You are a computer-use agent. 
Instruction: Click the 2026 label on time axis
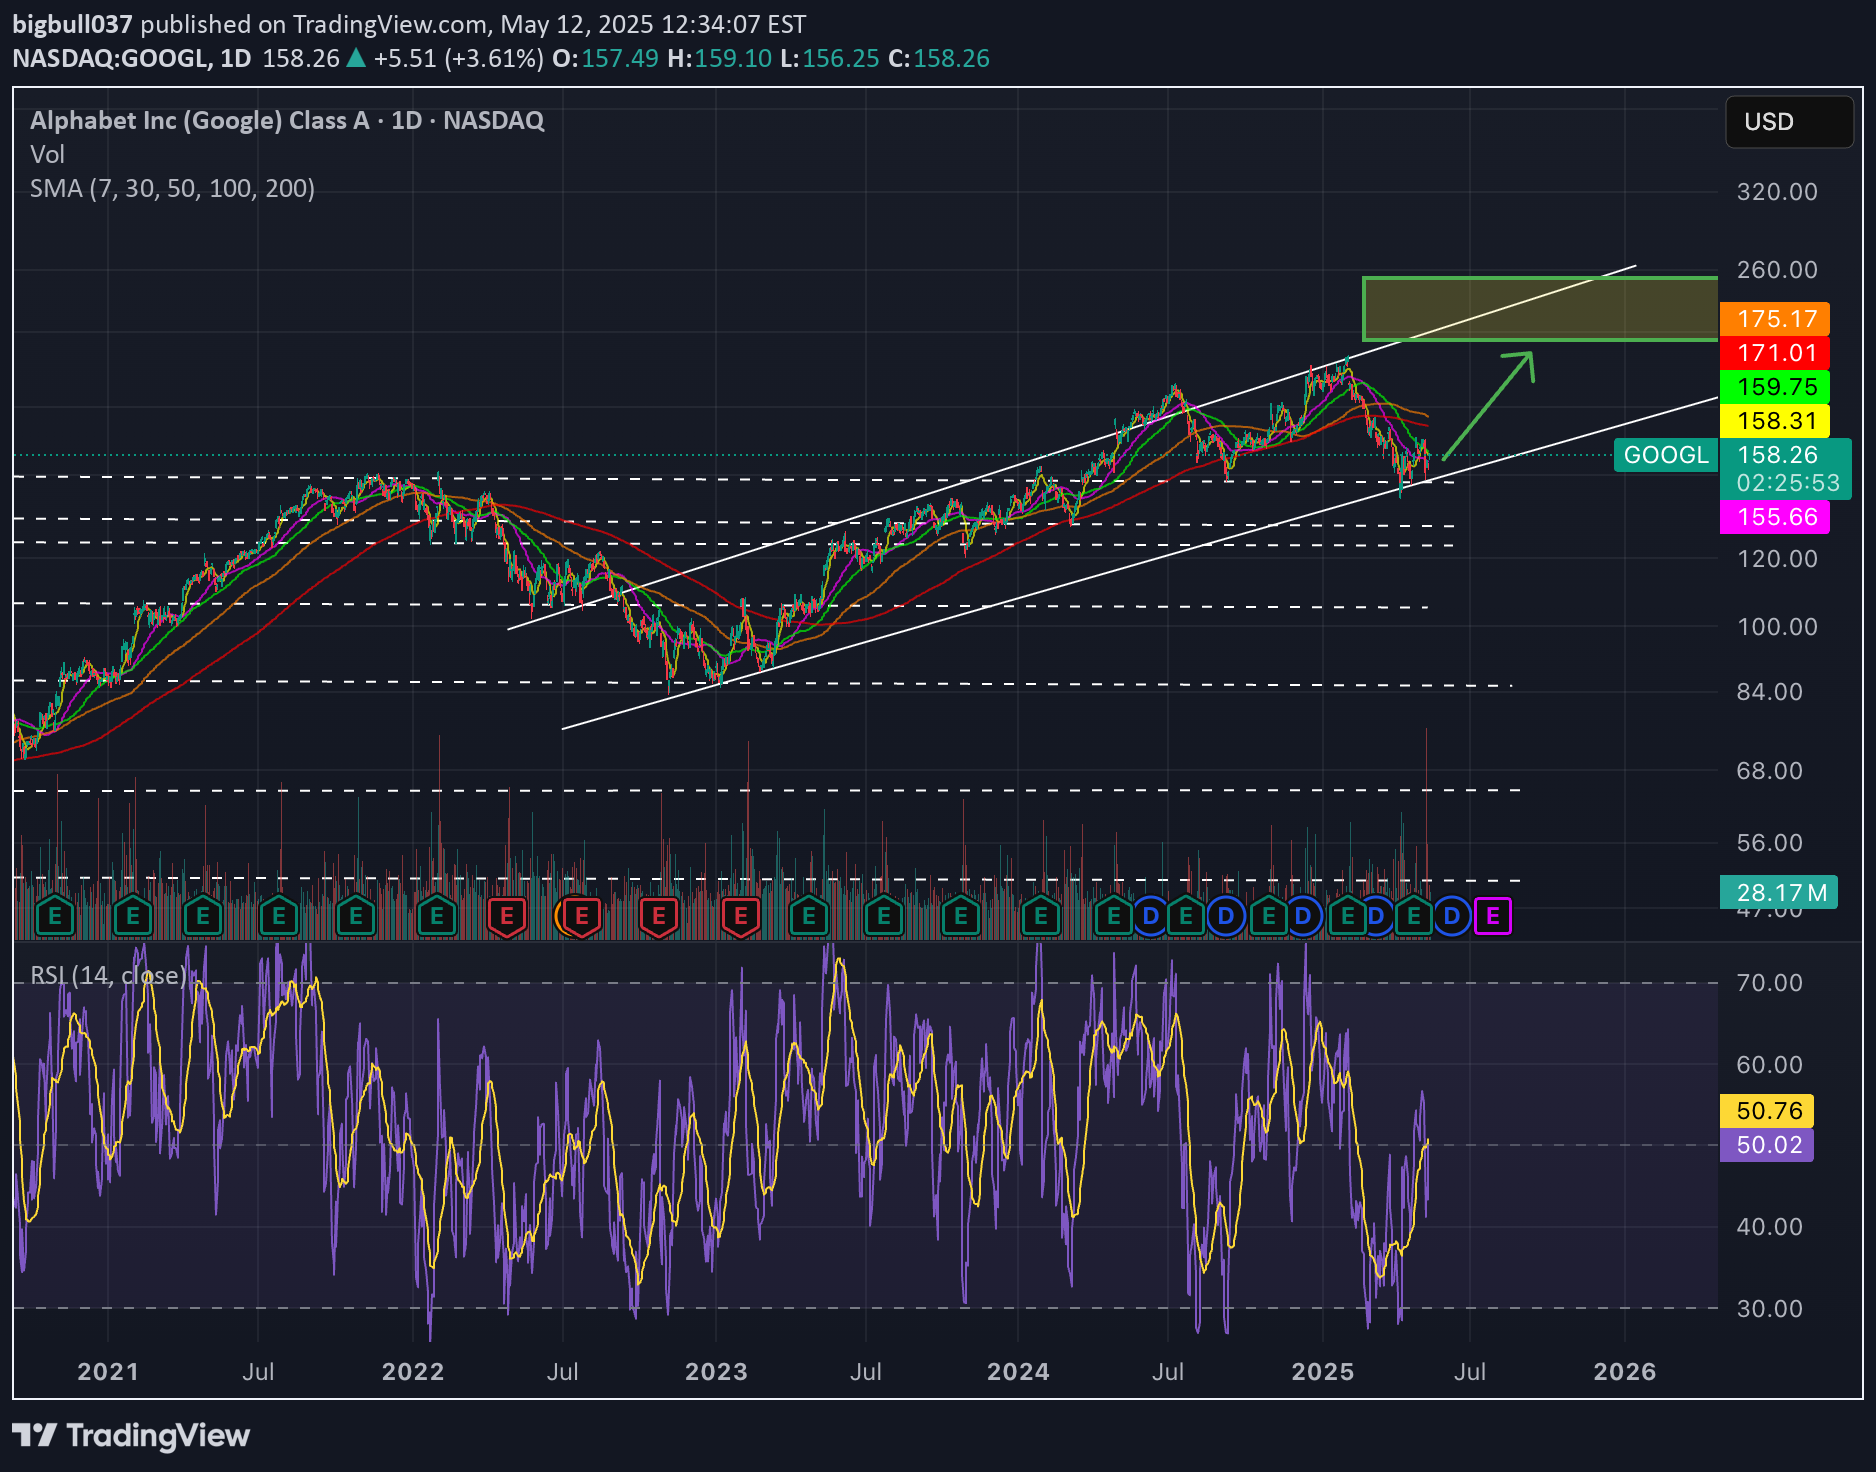[x=1625, y=1371]
